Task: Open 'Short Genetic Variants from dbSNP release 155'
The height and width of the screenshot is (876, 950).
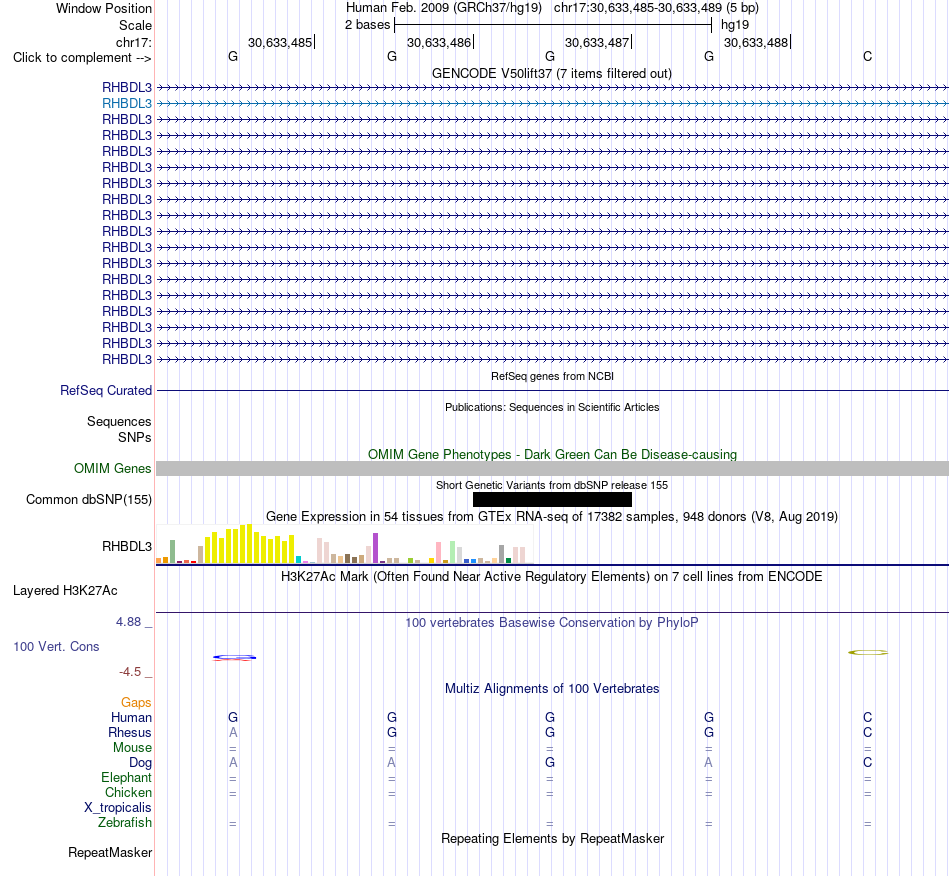Action: point(552,485)
